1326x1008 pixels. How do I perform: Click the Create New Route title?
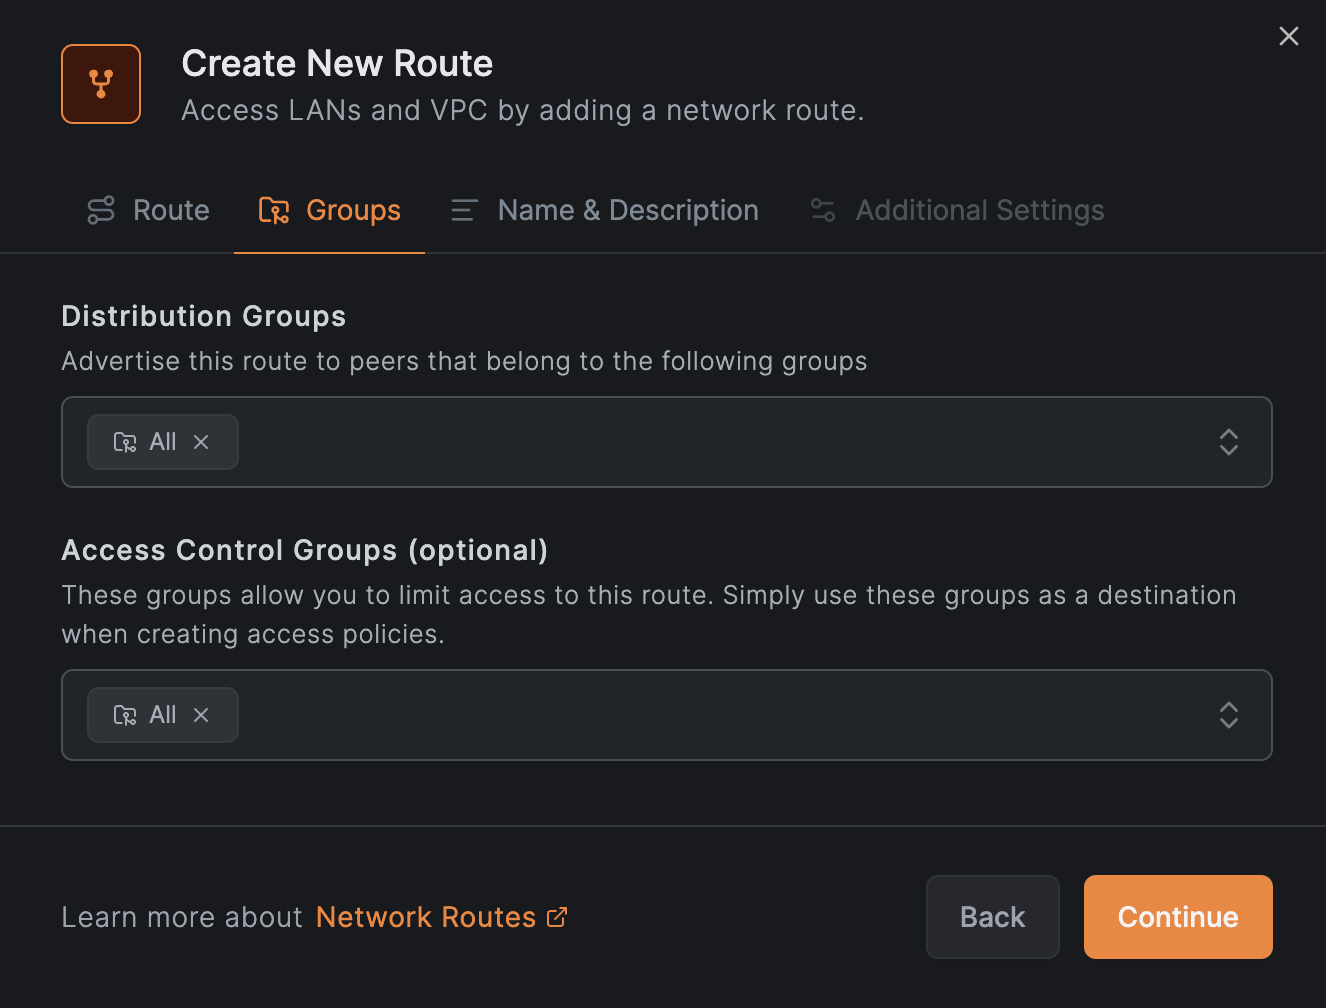(337, 63)
